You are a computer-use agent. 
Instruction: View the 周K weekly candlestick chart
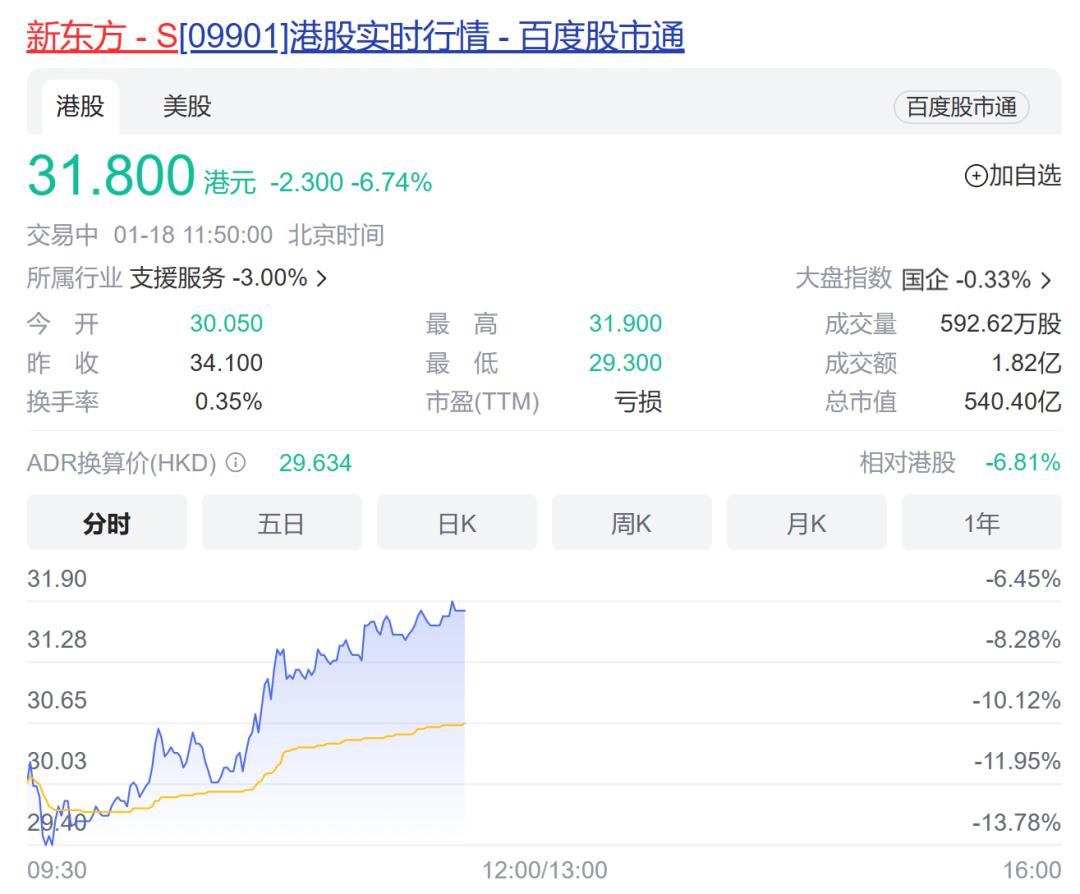click(631, 522)
